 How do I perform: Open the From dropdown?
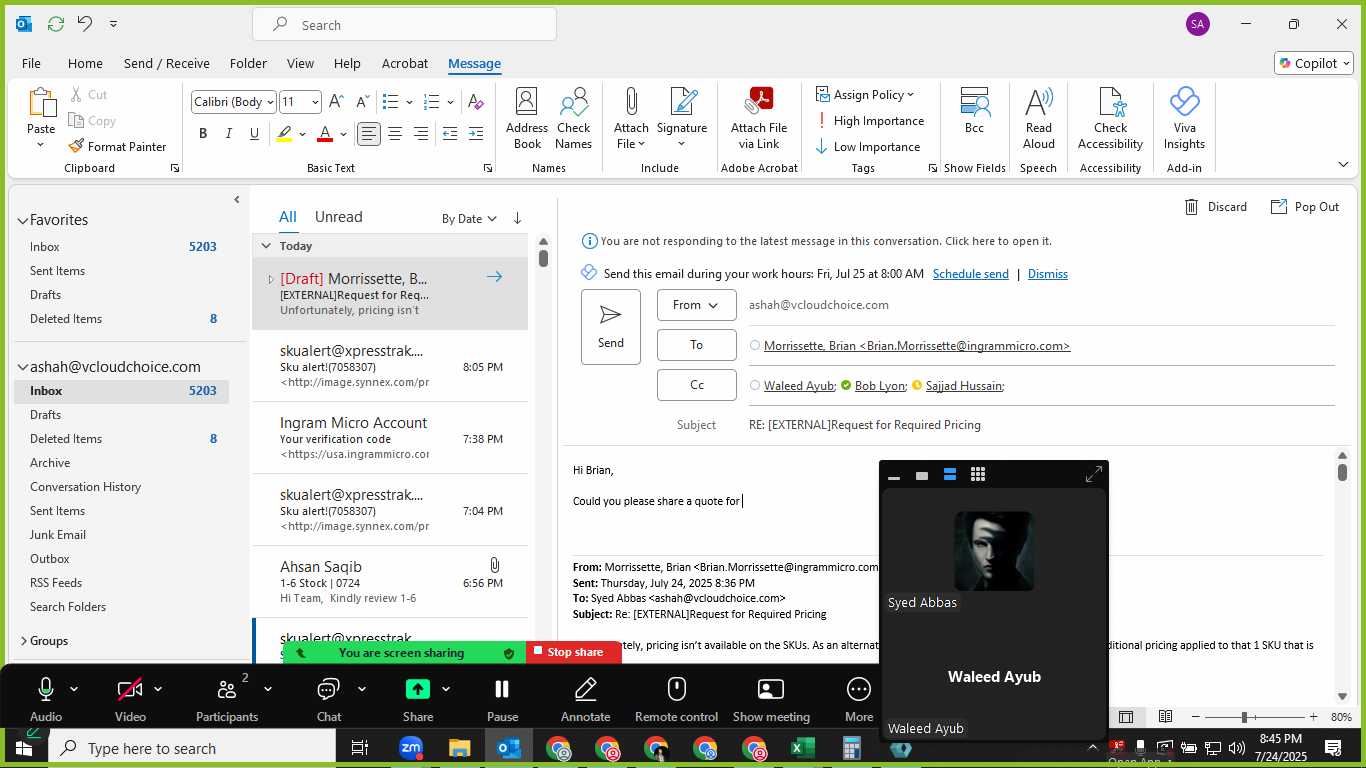(697, 305)
